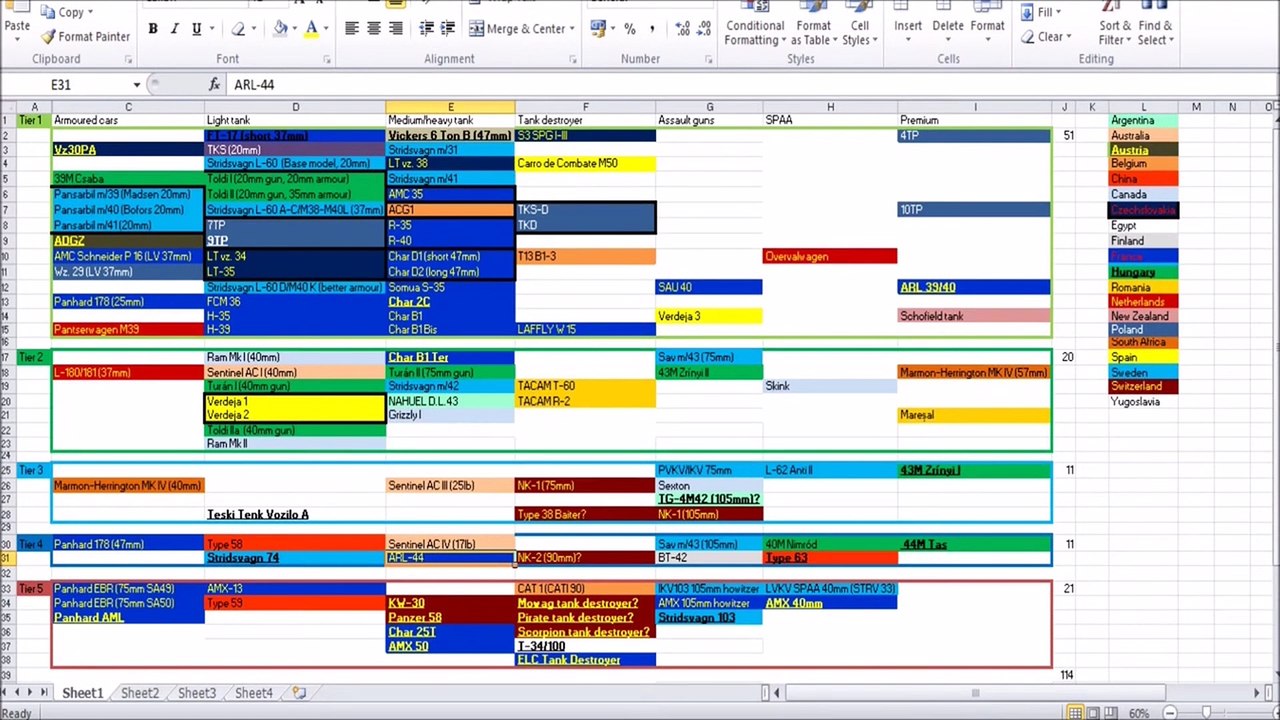Decrease indent
This screenshot has width=1280, height=720.
(x=427, y=29)
